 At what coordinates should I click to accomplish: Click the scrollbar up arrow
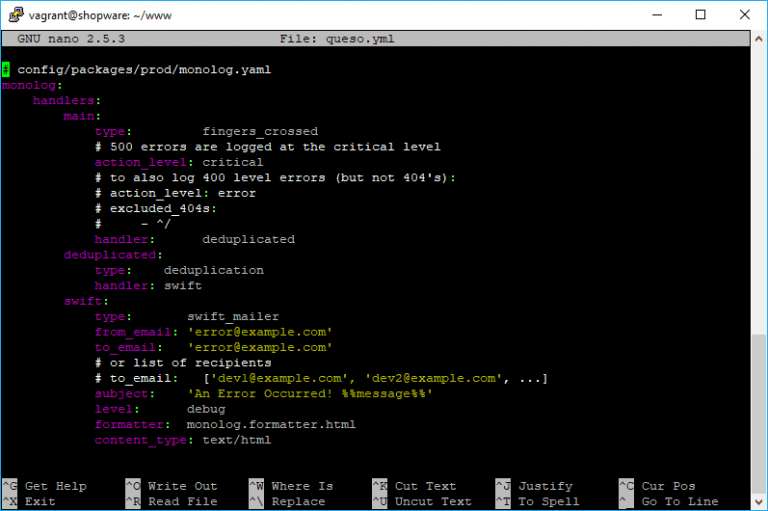[x=759, y=39]
